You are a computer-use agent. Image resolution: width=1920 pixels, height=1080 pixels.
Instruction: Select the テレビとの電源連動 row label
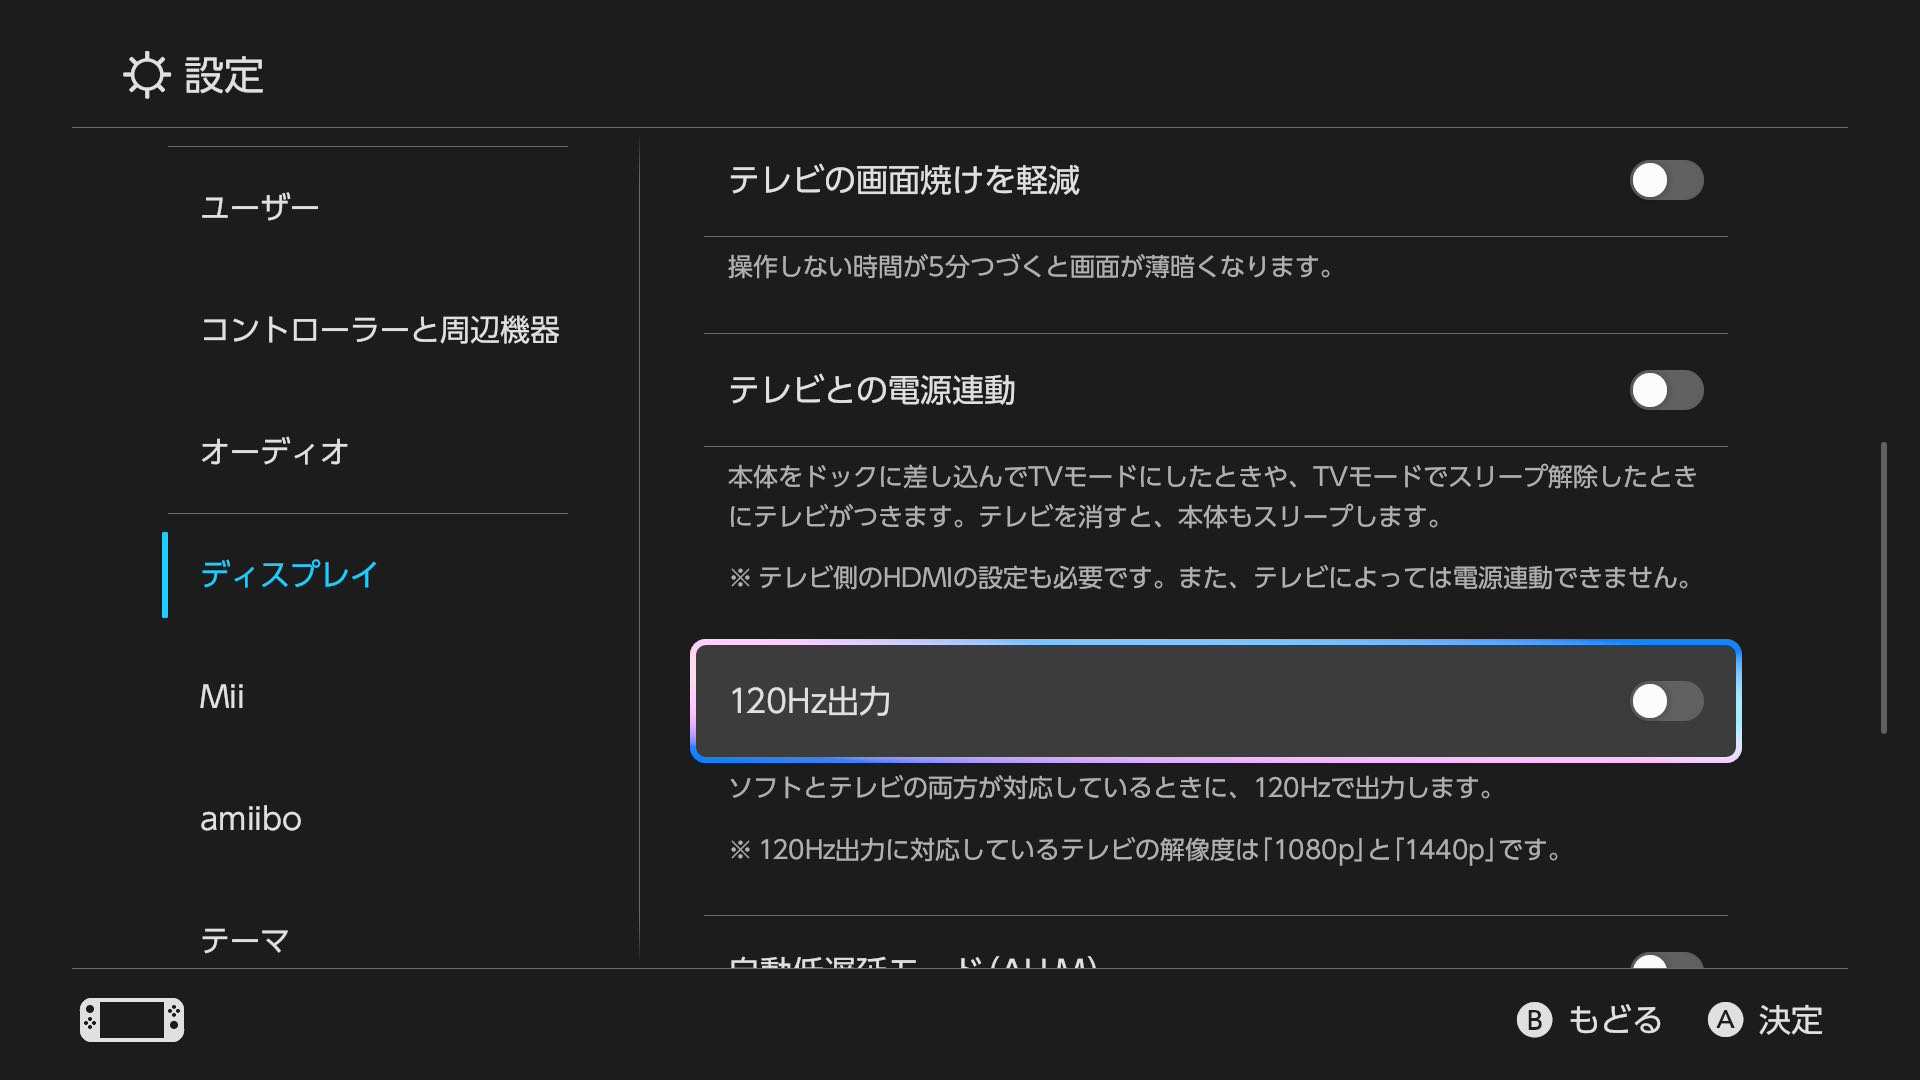[x=872, y=391]
